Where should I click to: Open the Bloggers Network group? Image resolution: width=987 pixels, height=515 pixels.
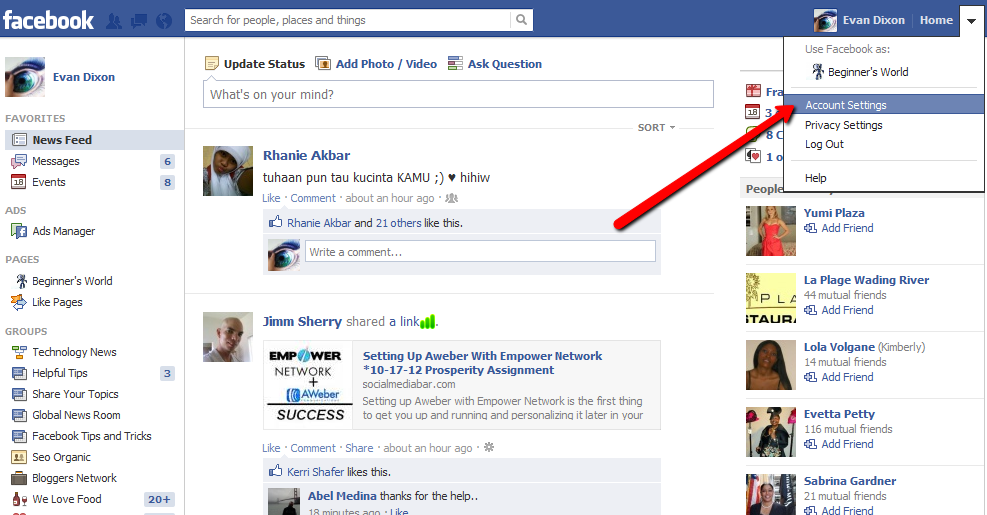[x=74, y=478]
